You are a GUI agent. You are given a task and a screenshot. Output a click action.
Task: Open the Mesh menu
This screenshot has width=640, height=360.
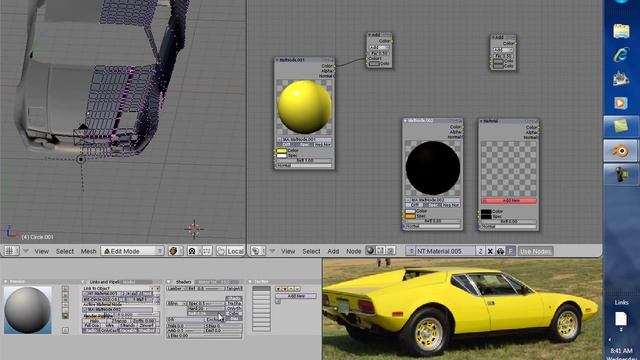[88, 251]
